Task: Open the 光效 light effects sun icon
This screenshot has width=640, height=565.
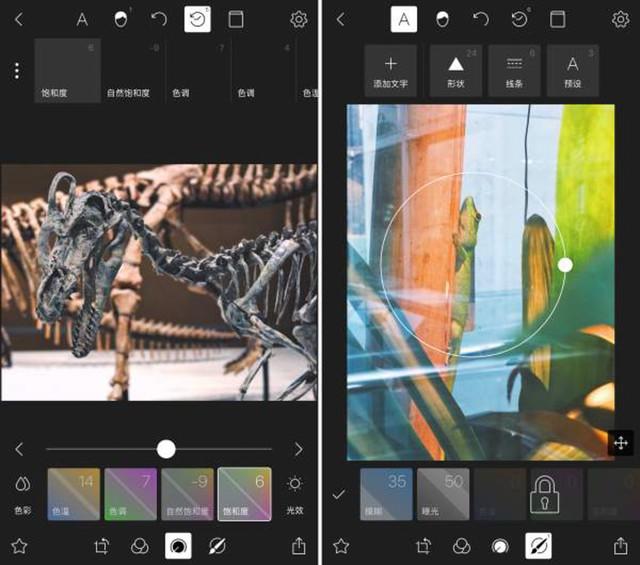Action: click(295, 494)
